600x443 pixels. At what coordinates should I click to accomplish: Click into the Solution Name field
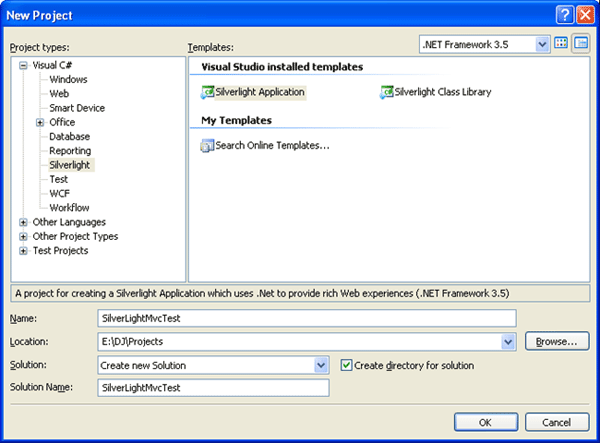[x=214, y=388]
